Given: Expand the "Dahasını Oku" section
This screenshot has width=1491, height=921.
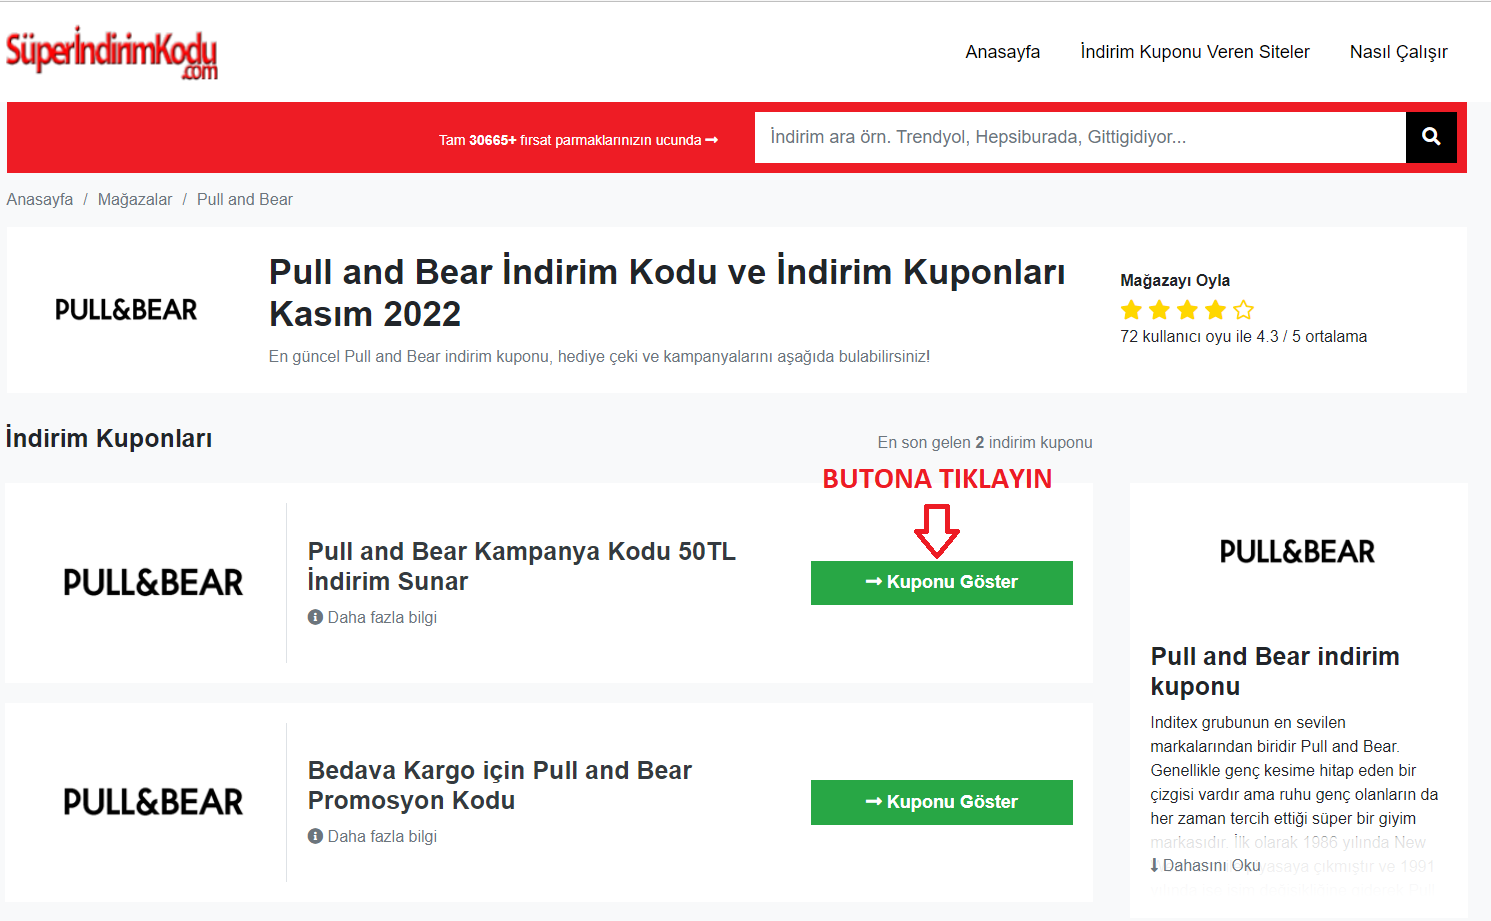Looking at the screenshot, I should point(1204,864).
